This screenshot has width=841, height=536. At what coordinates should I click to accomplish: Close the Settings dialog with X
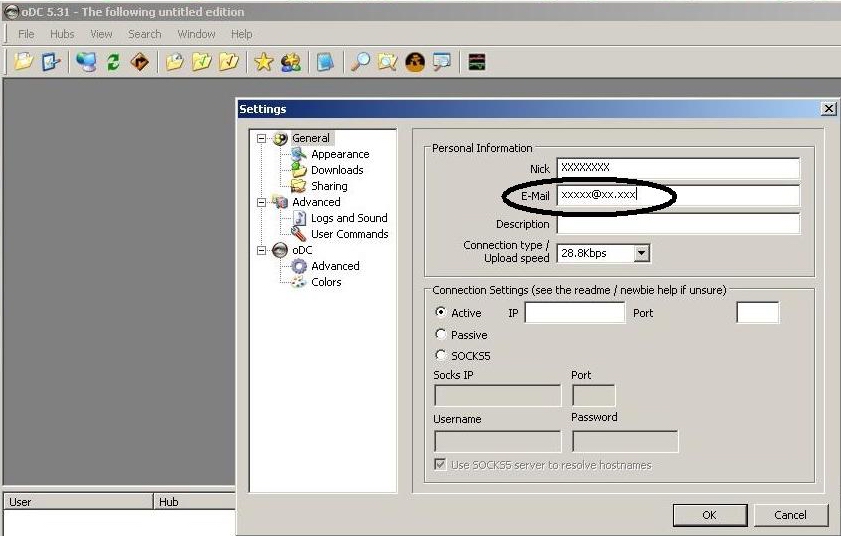click(x=828, y=108)
